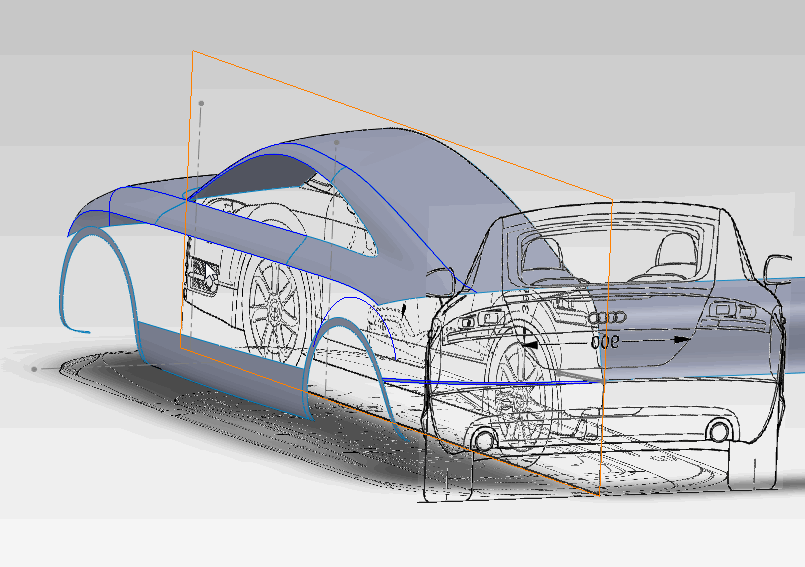Click the reference point on the roof surface
805x567 pixels.
pos(337,143)
